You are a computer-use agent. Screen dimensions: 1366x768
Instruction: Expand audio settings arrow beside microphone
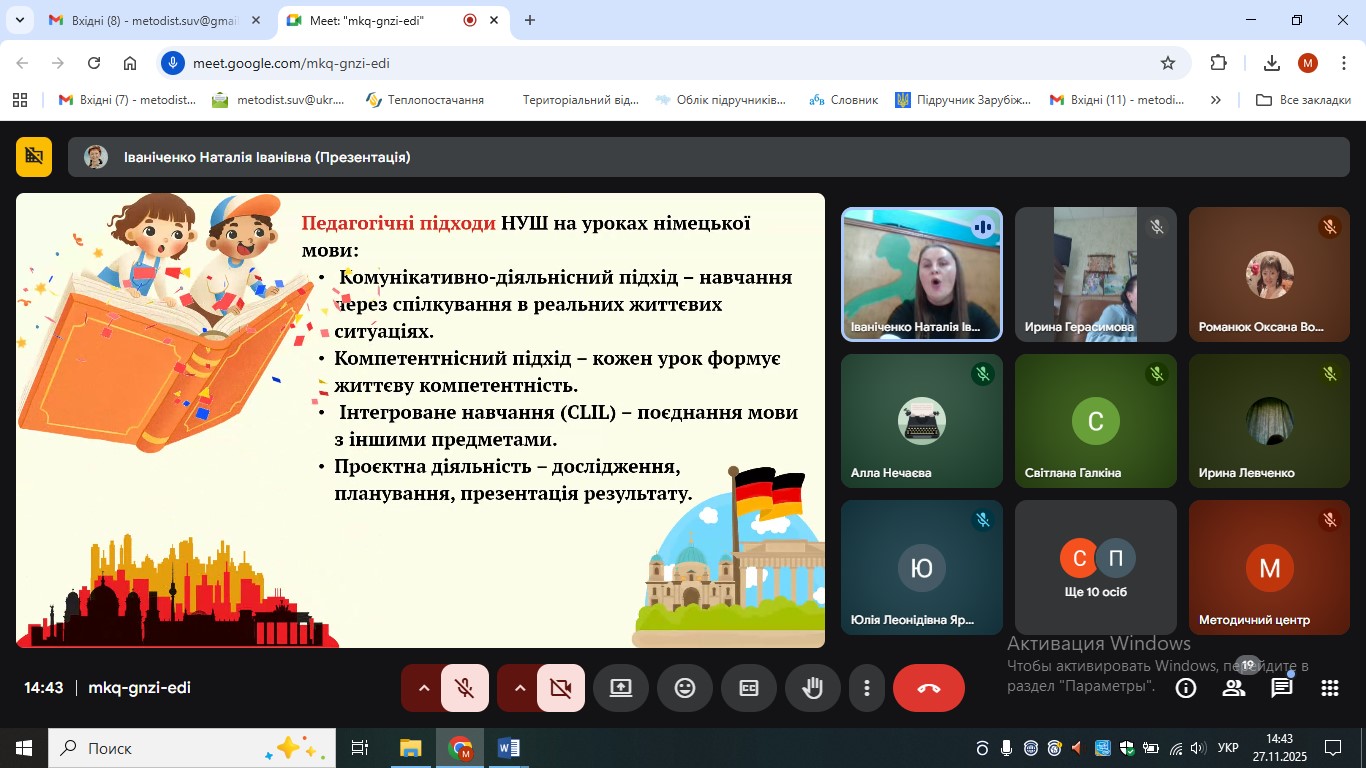click(x=424, y=688)
